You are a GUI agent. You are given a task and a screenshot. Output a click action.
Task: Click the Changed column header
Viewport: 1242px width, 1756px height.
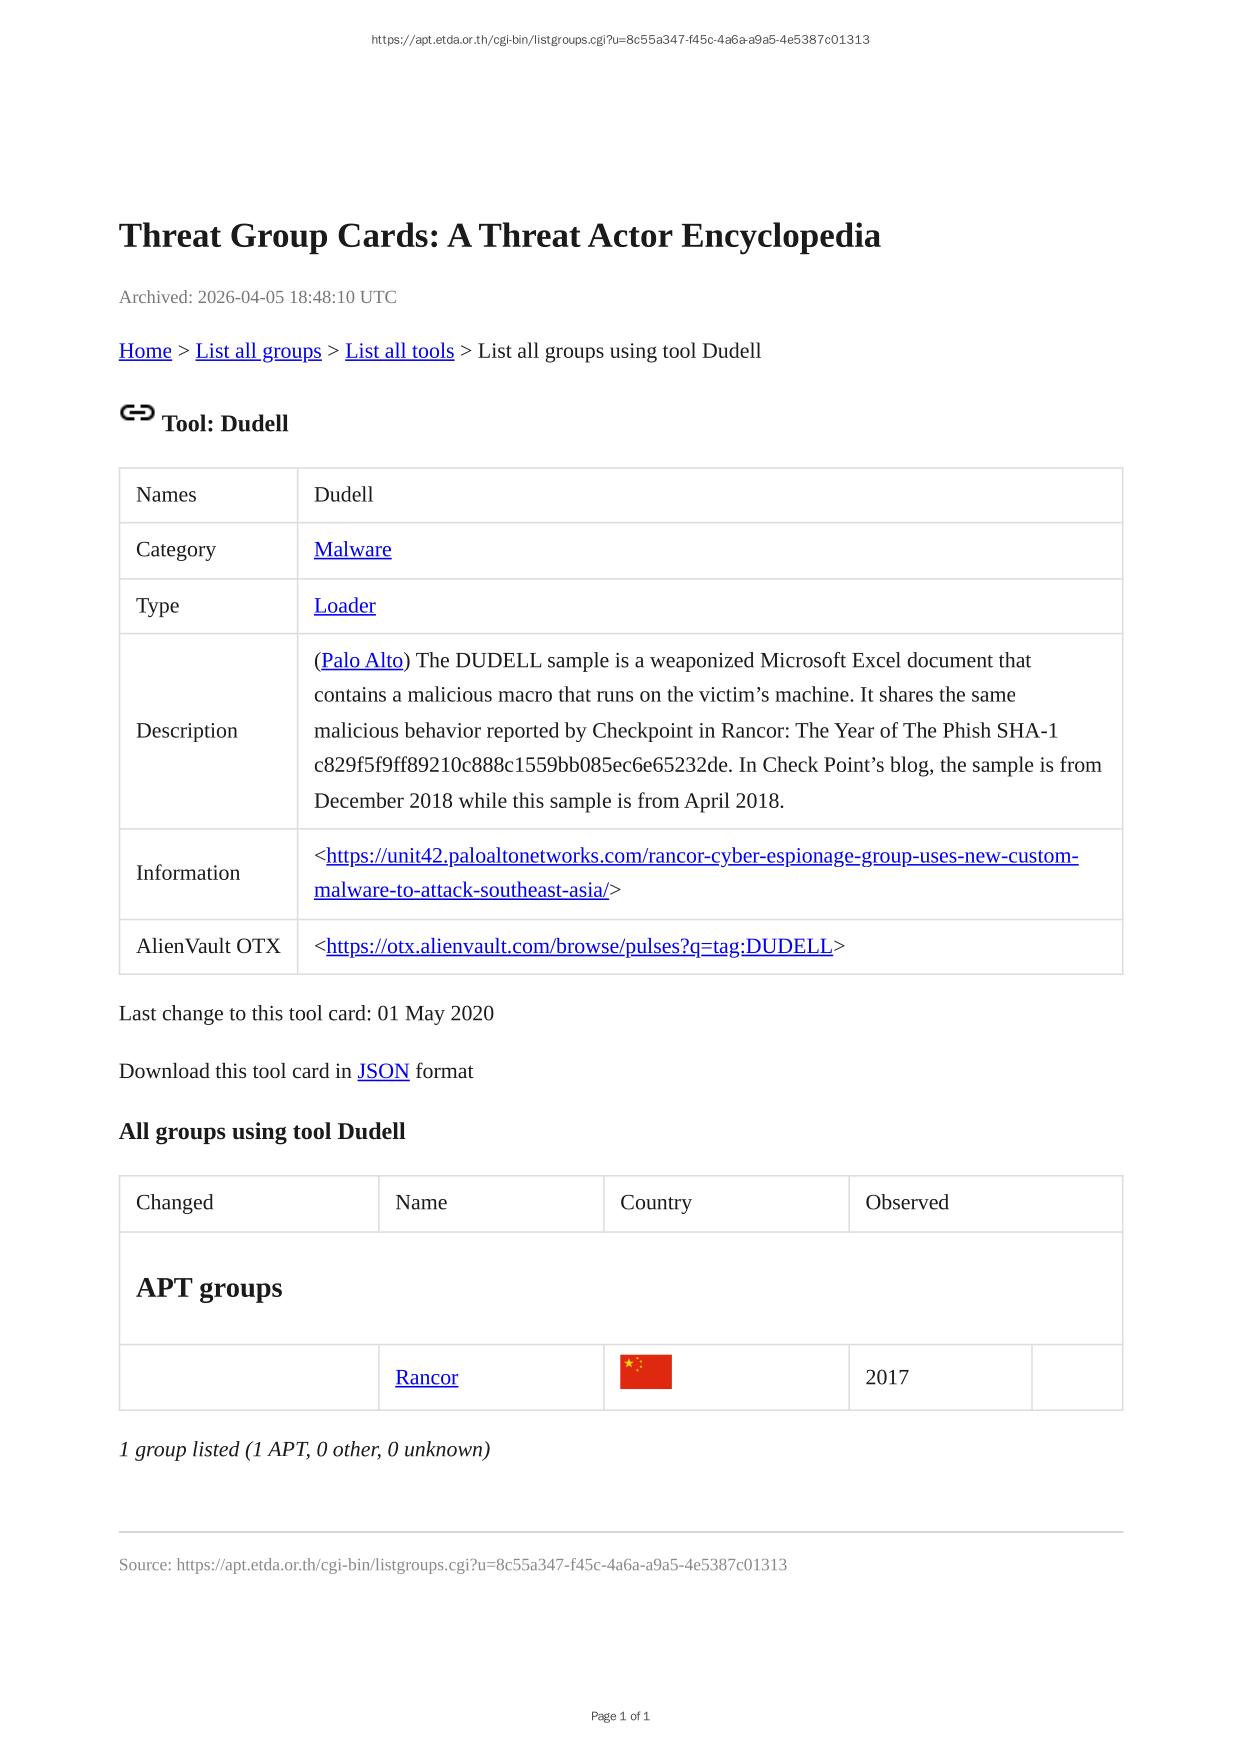point(175,1203)
